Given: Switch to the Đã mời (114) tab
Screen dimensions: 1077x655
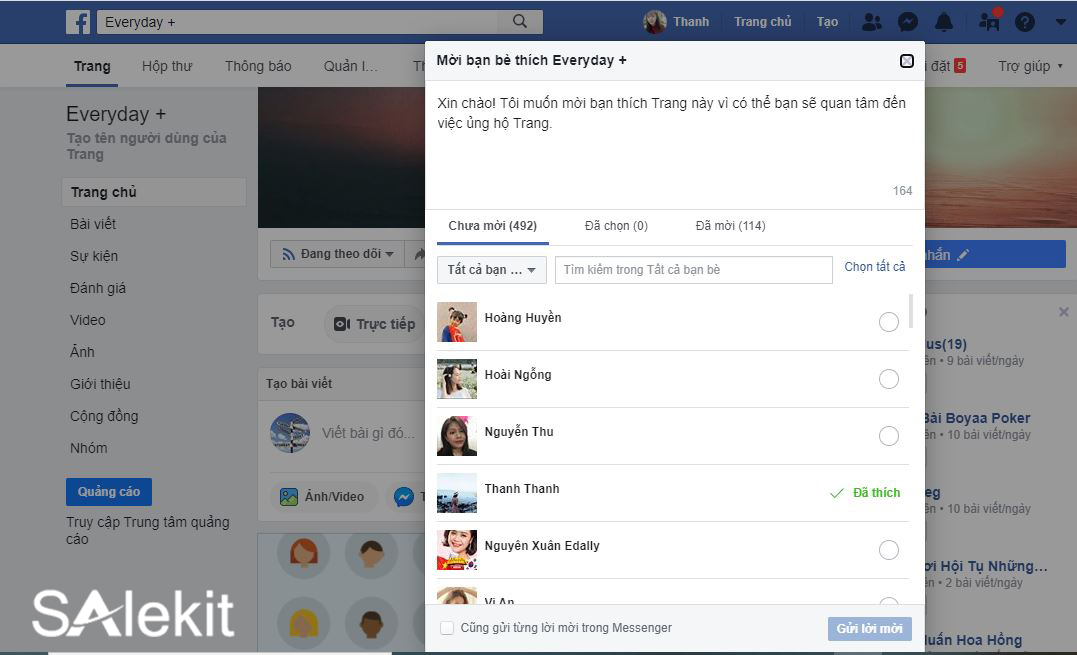Looking at the screenshot, I should (730, 226).
